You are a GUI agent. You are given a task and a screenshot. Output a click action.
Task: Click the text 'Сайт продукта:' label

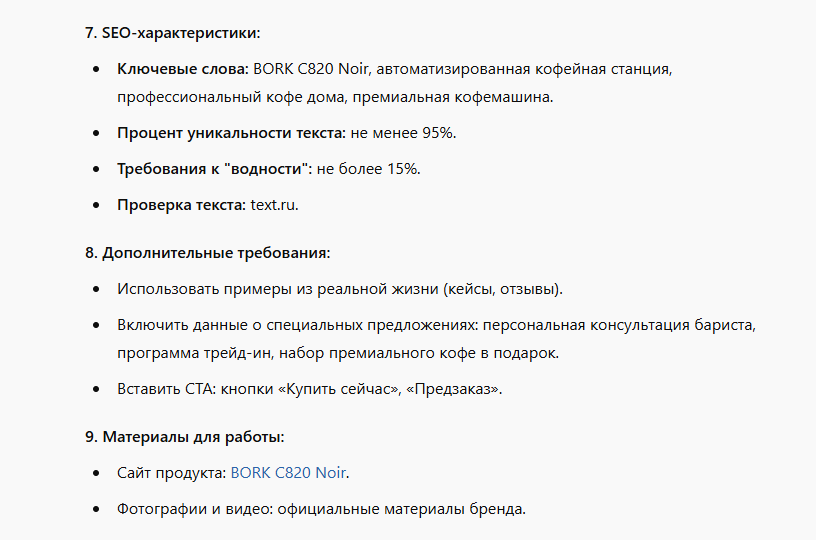[x=172, y=473]
